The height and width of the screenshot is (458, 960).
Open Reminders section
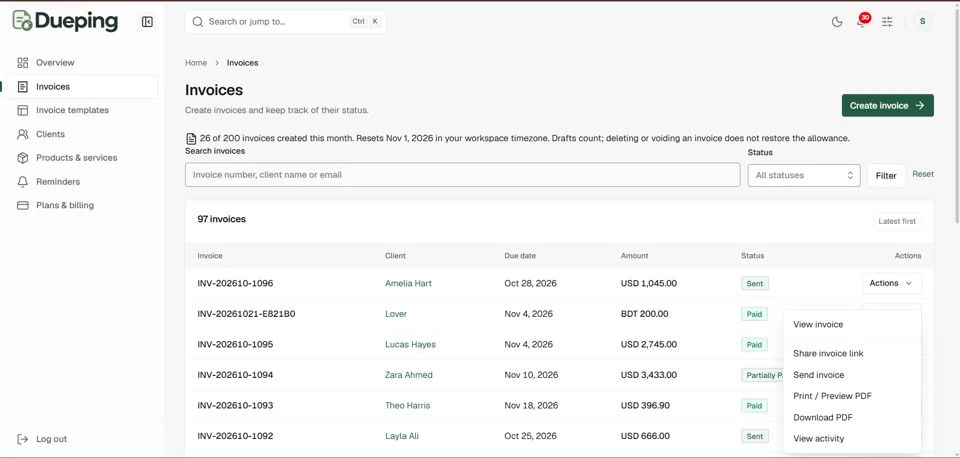tap(58, 182)
